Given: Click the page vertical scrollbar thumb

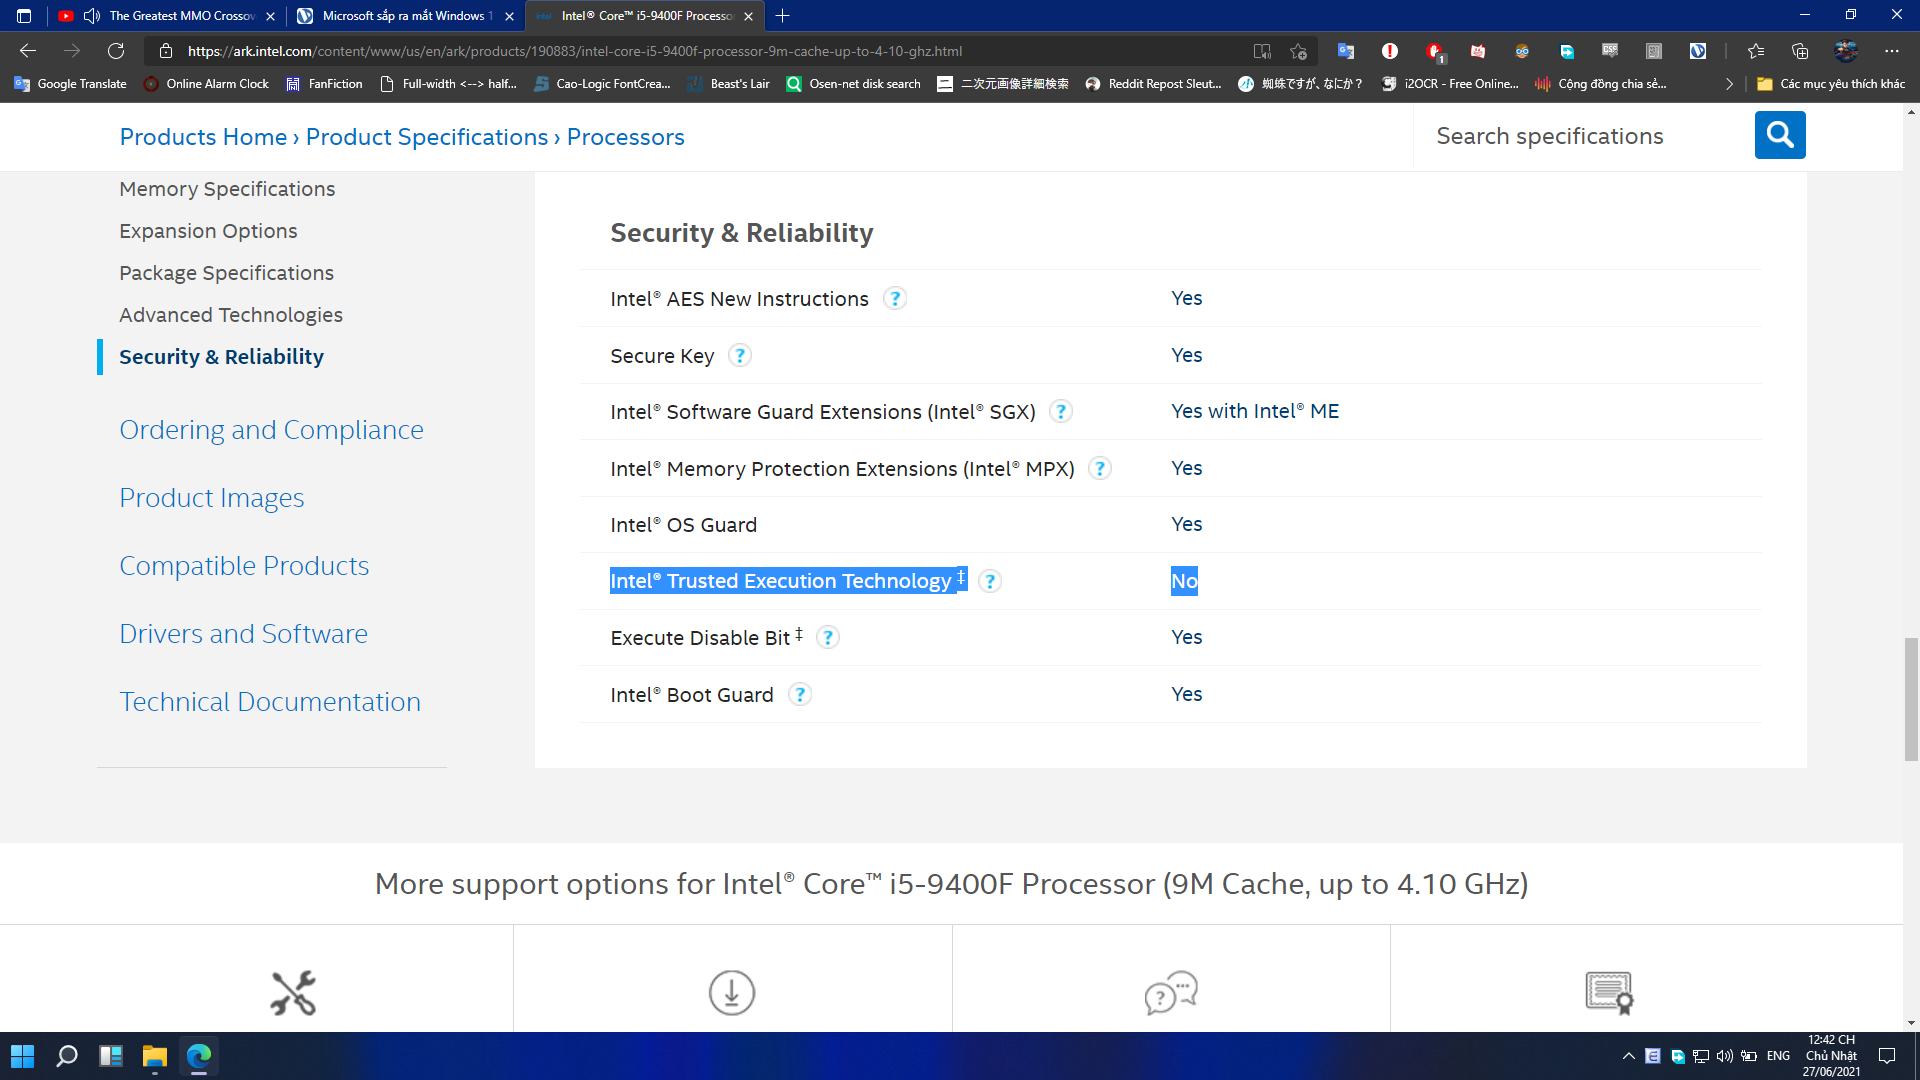Looking at the screenshot, I should [x=1911, y=699].
